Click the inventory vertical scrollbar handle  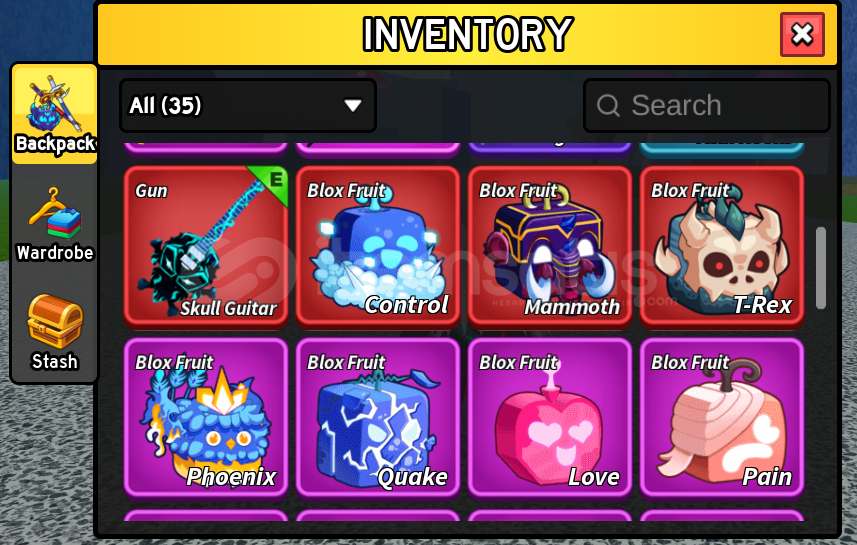click(820, 268)
